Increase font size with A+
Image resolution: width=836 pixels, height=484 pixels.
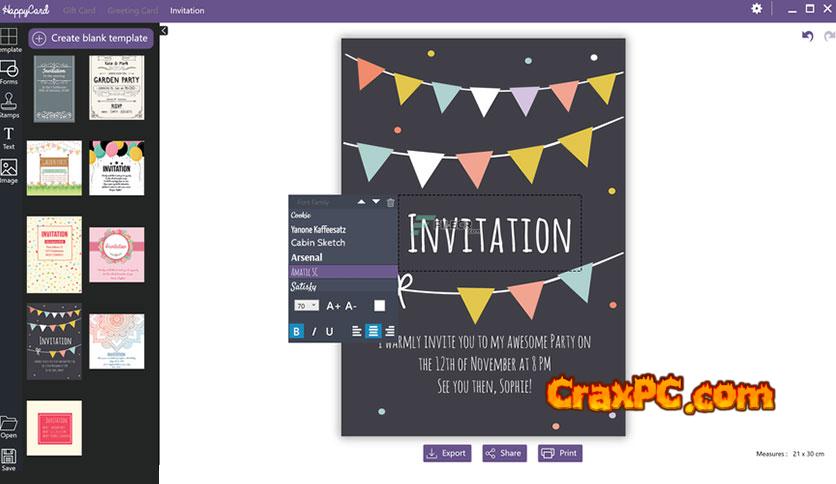pos(333,306)
